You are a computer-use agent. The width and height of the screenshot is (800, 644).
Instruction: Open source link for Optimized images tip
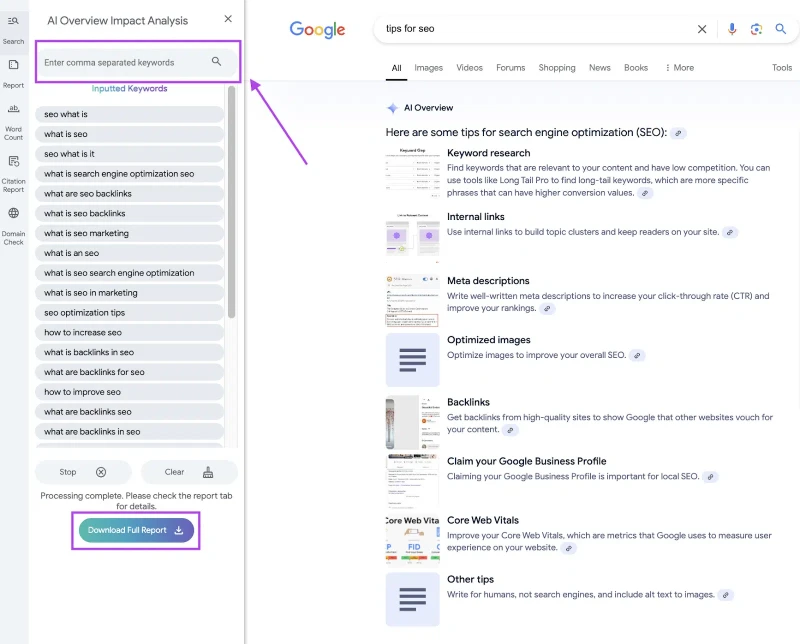click(x=637, y=356)
